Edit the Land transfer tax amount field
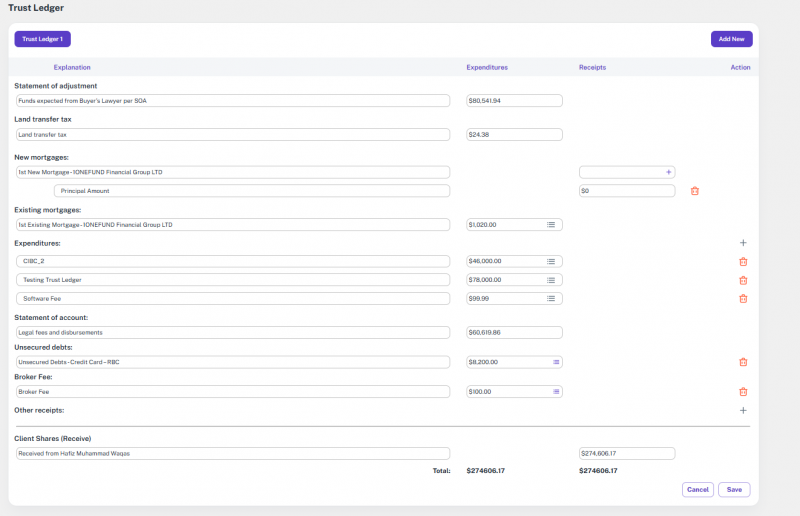The width and height of the screenshot is (800, 516). [x=514, y=135]
